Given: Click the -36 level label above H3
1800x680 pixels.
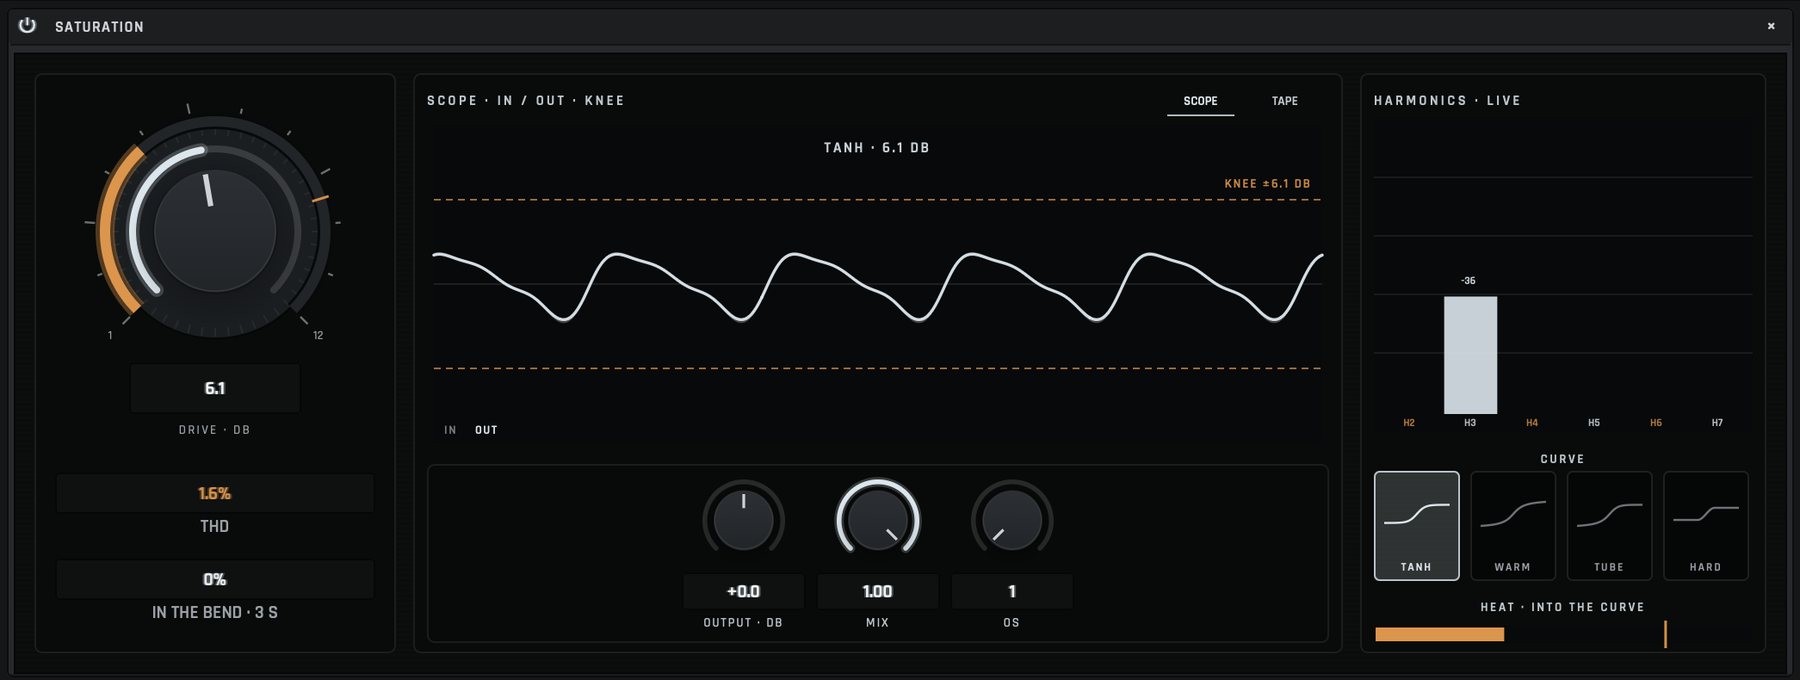Looking at the screenshot, I should point(1468,281).
